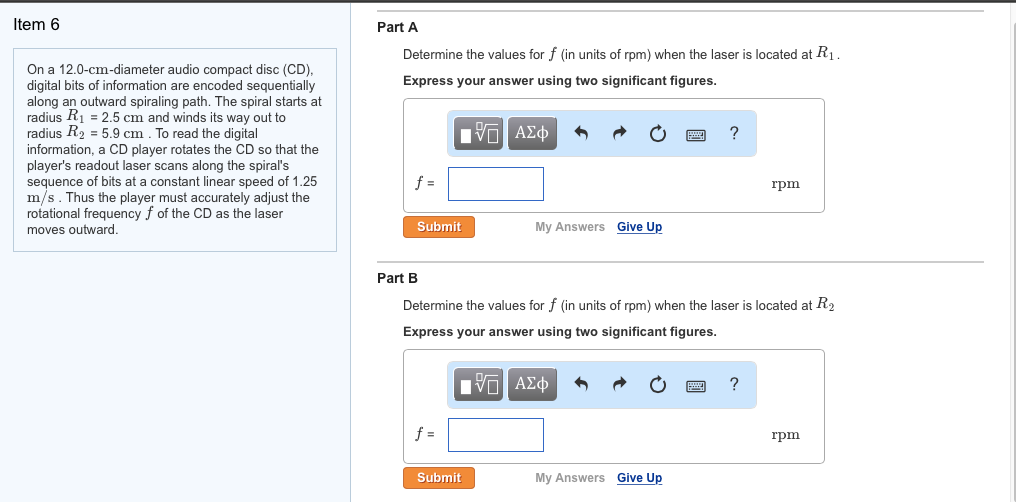
Task: Focus the Part A answer input field
Action: [496, 184]
